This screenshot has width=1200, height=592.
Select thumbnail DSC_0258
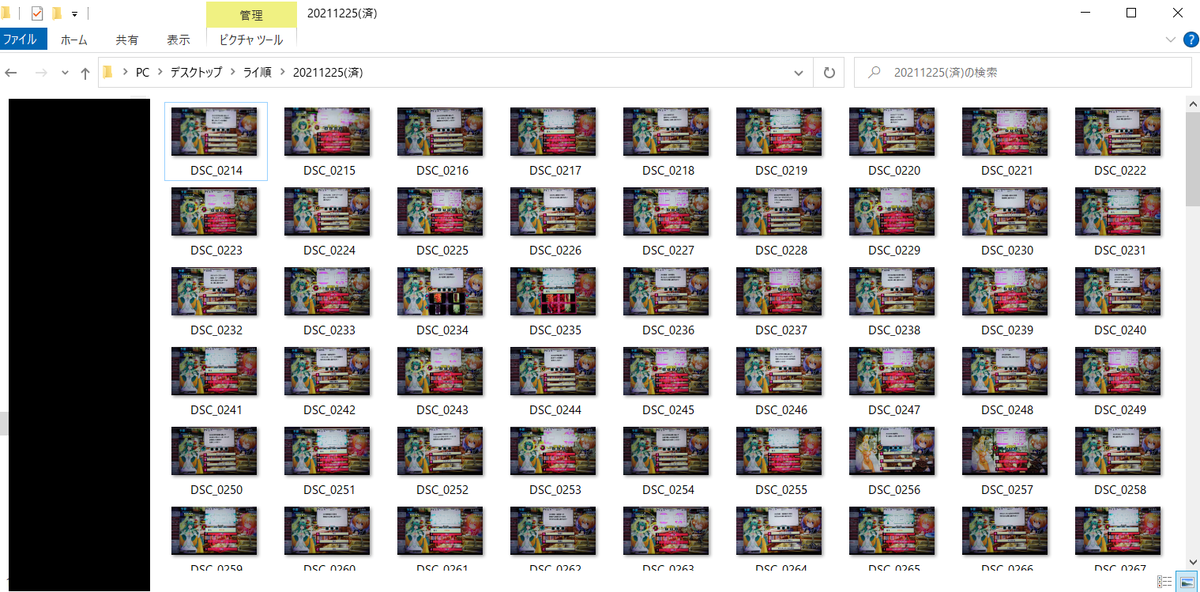[x=1119, y=452]
